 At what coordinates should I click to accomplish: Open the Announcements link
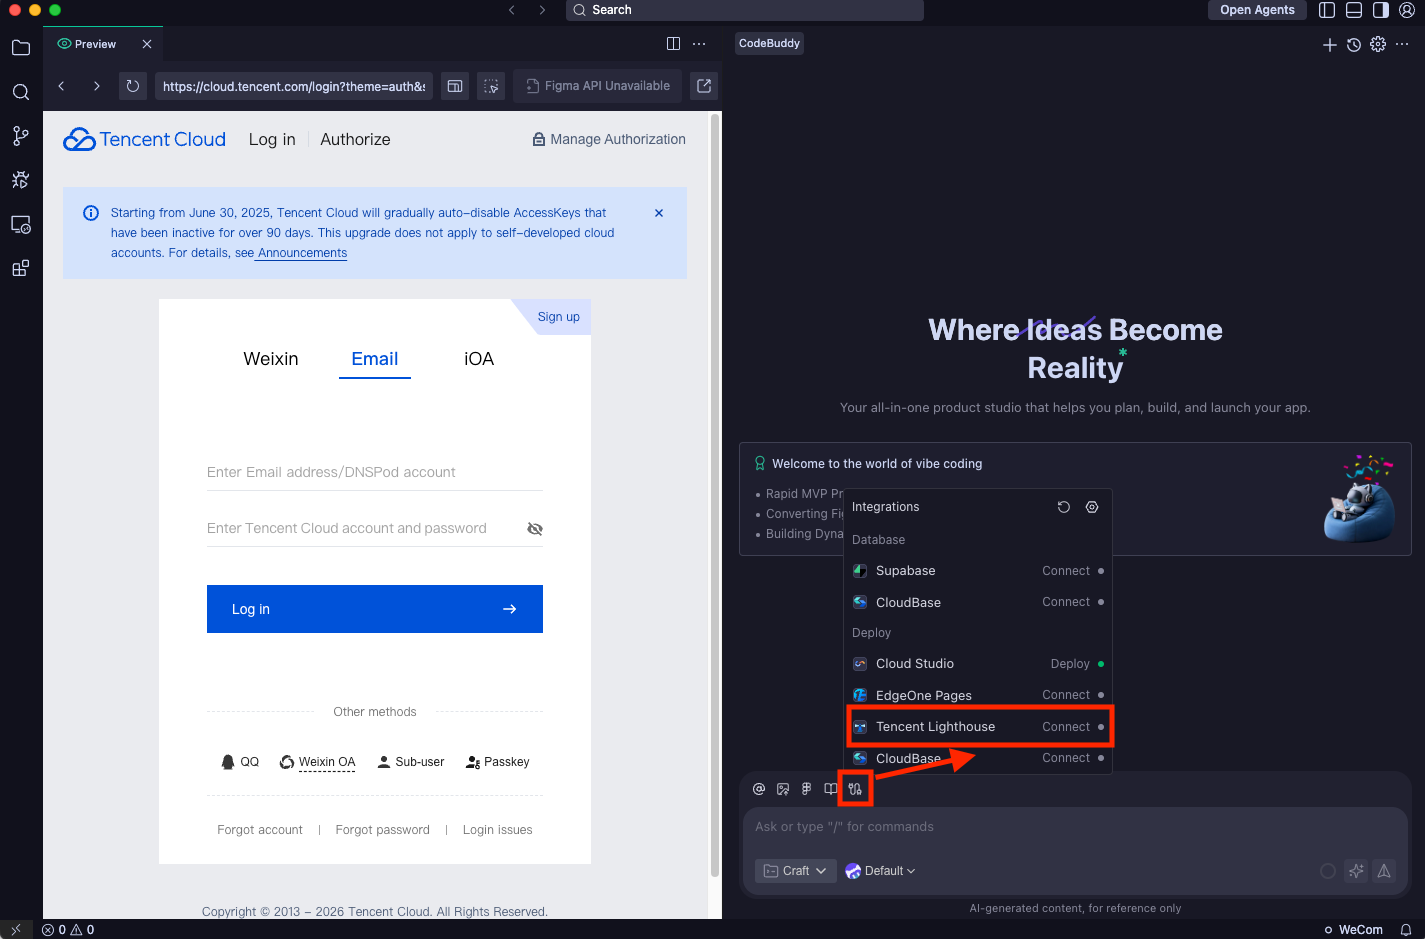point(302,253)
